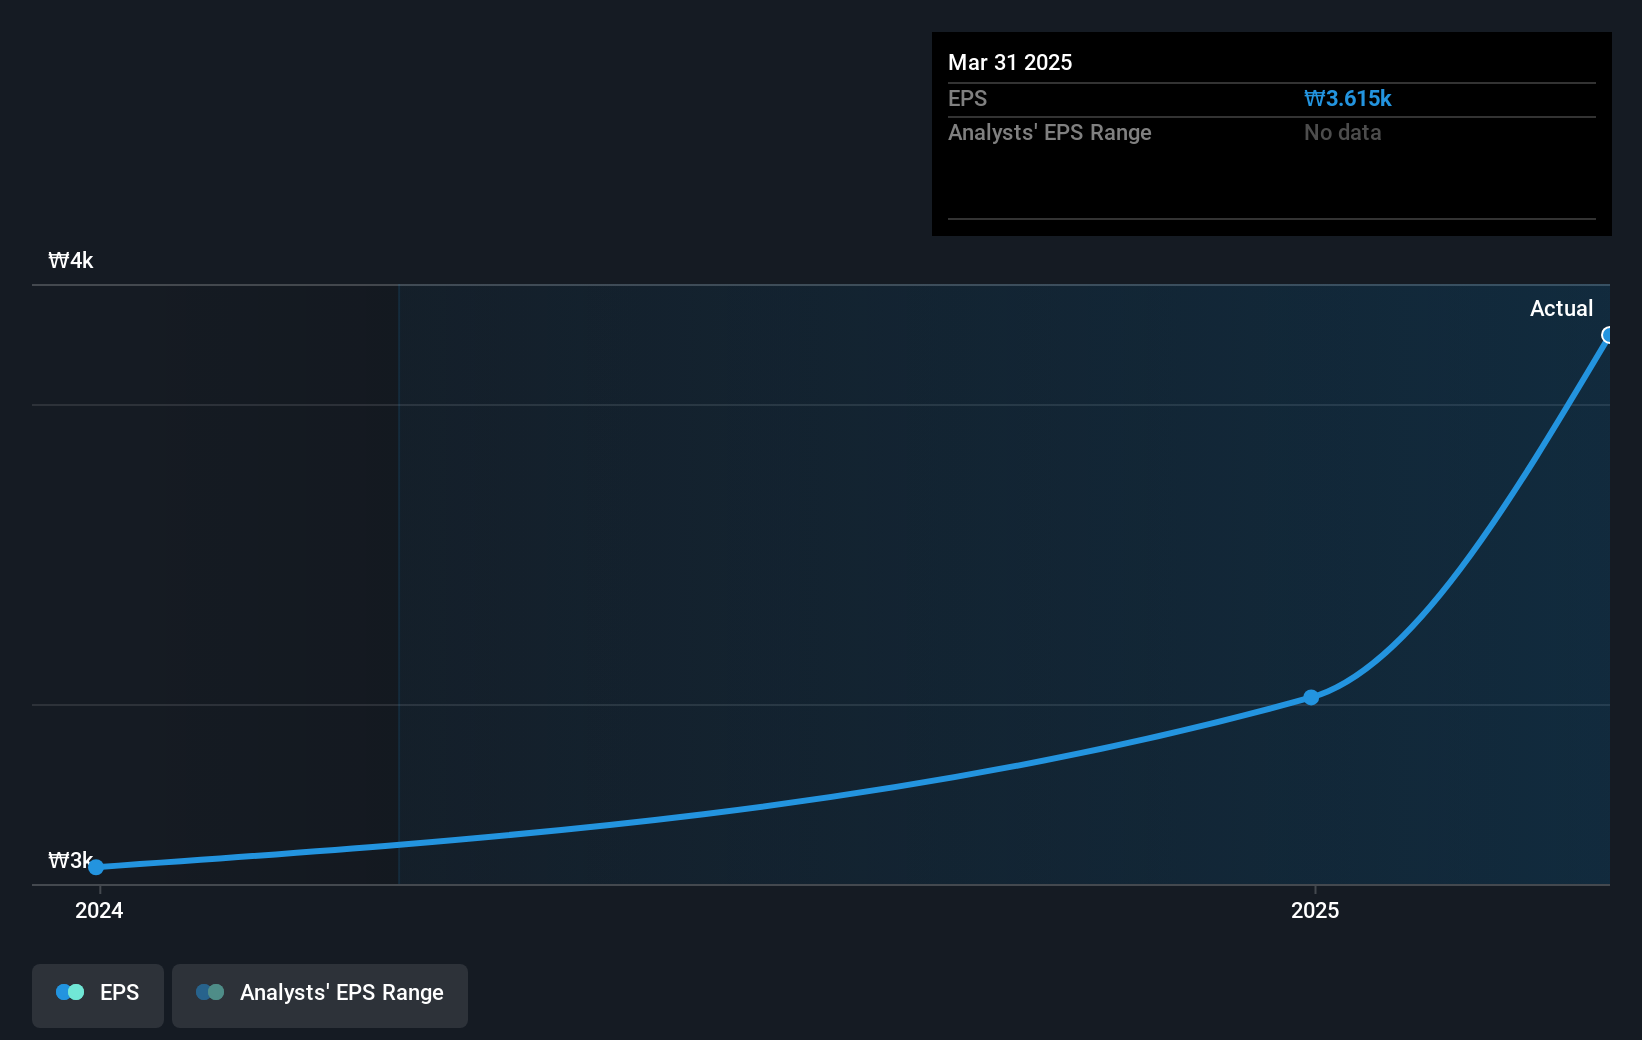Click the ₩4k y-axis label
The image size is (1642, 1040).
pos(71,260)
